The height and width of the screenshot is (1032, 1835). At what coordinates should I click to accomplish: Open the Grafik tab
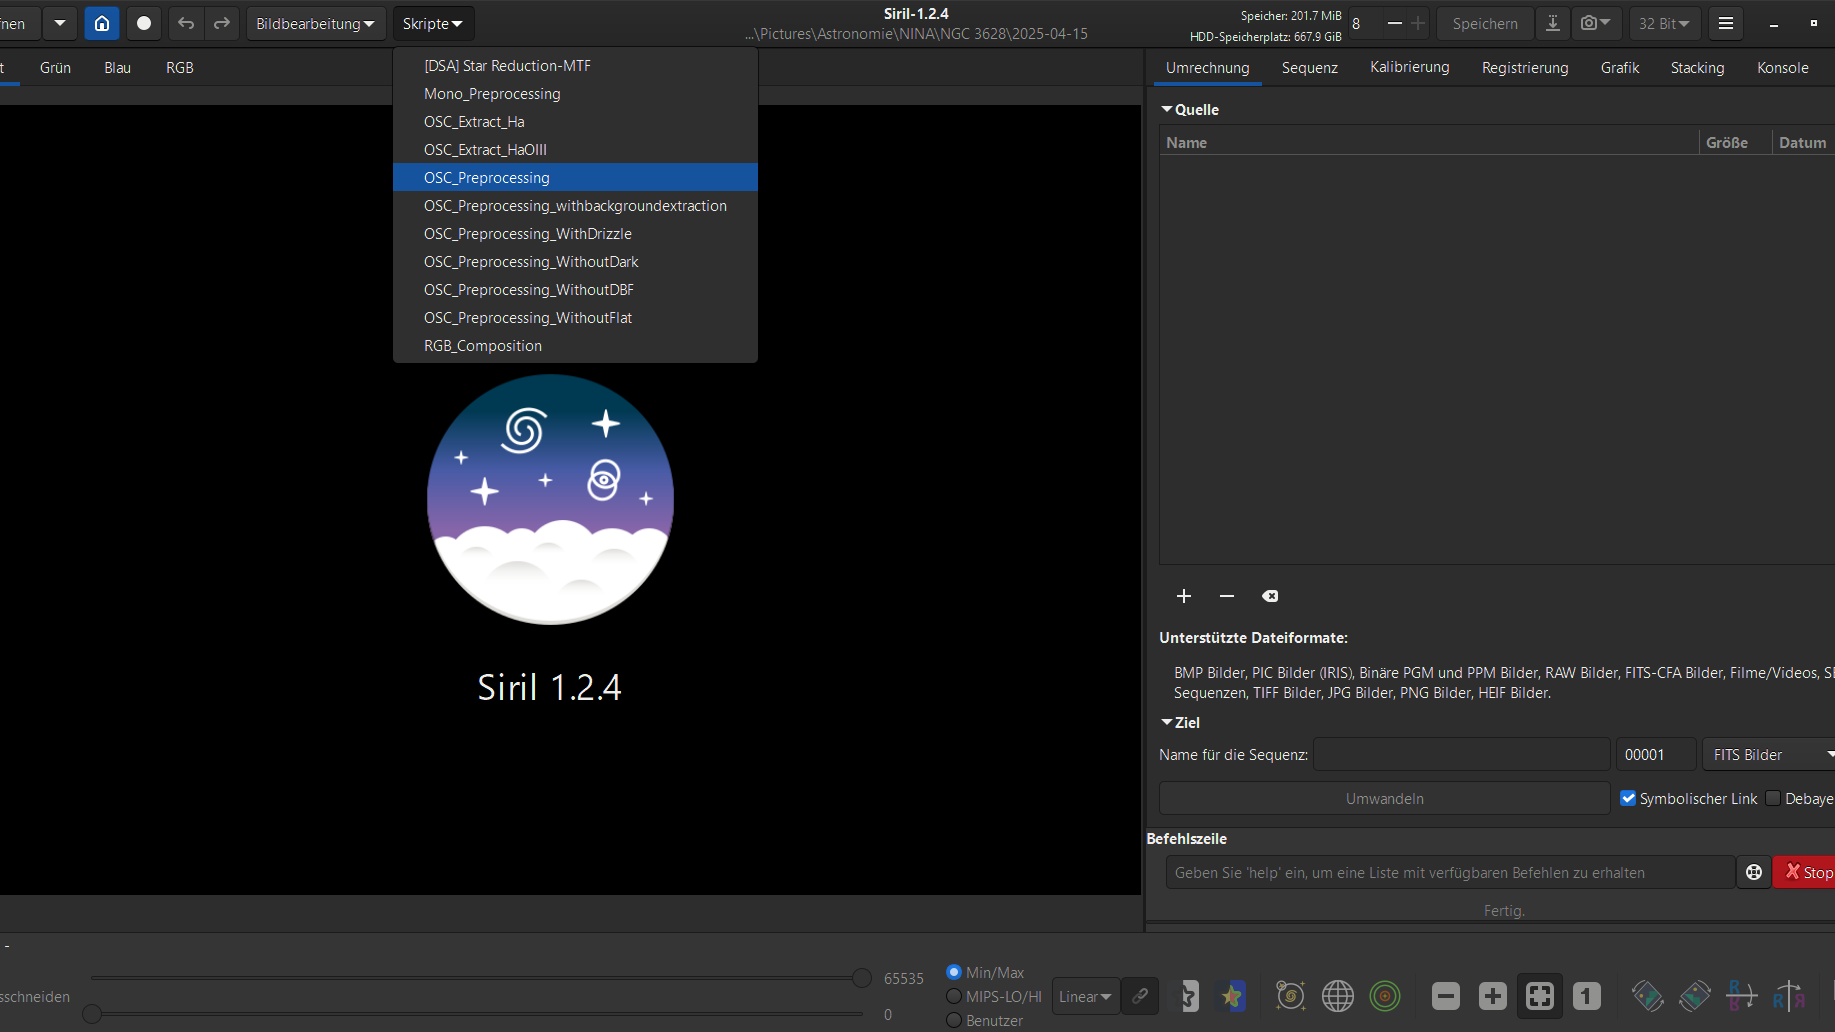coord(1619,67)
